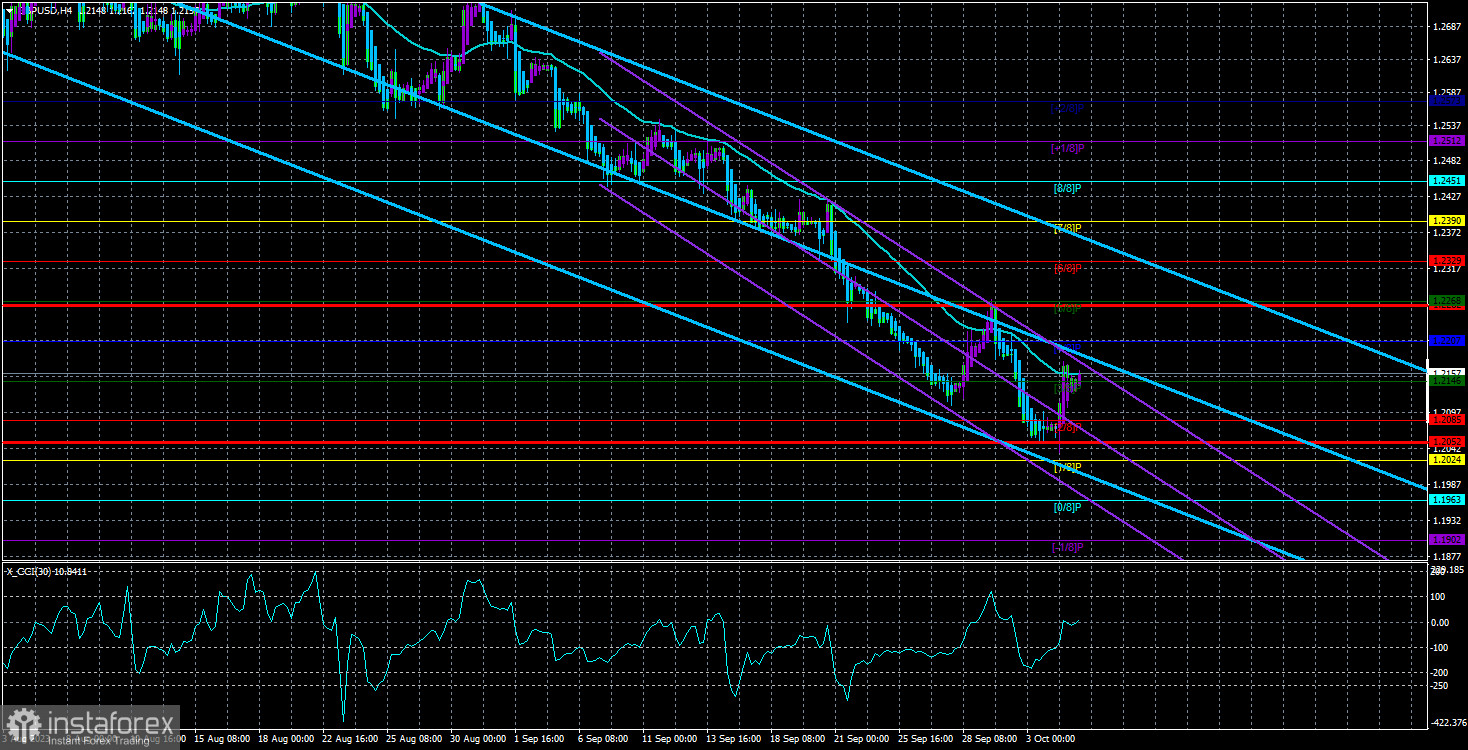The width and height of the screenshot is (1468, 750).
Task: Click the 1.2482 price axis value
Action: (x=1447, y=161)
